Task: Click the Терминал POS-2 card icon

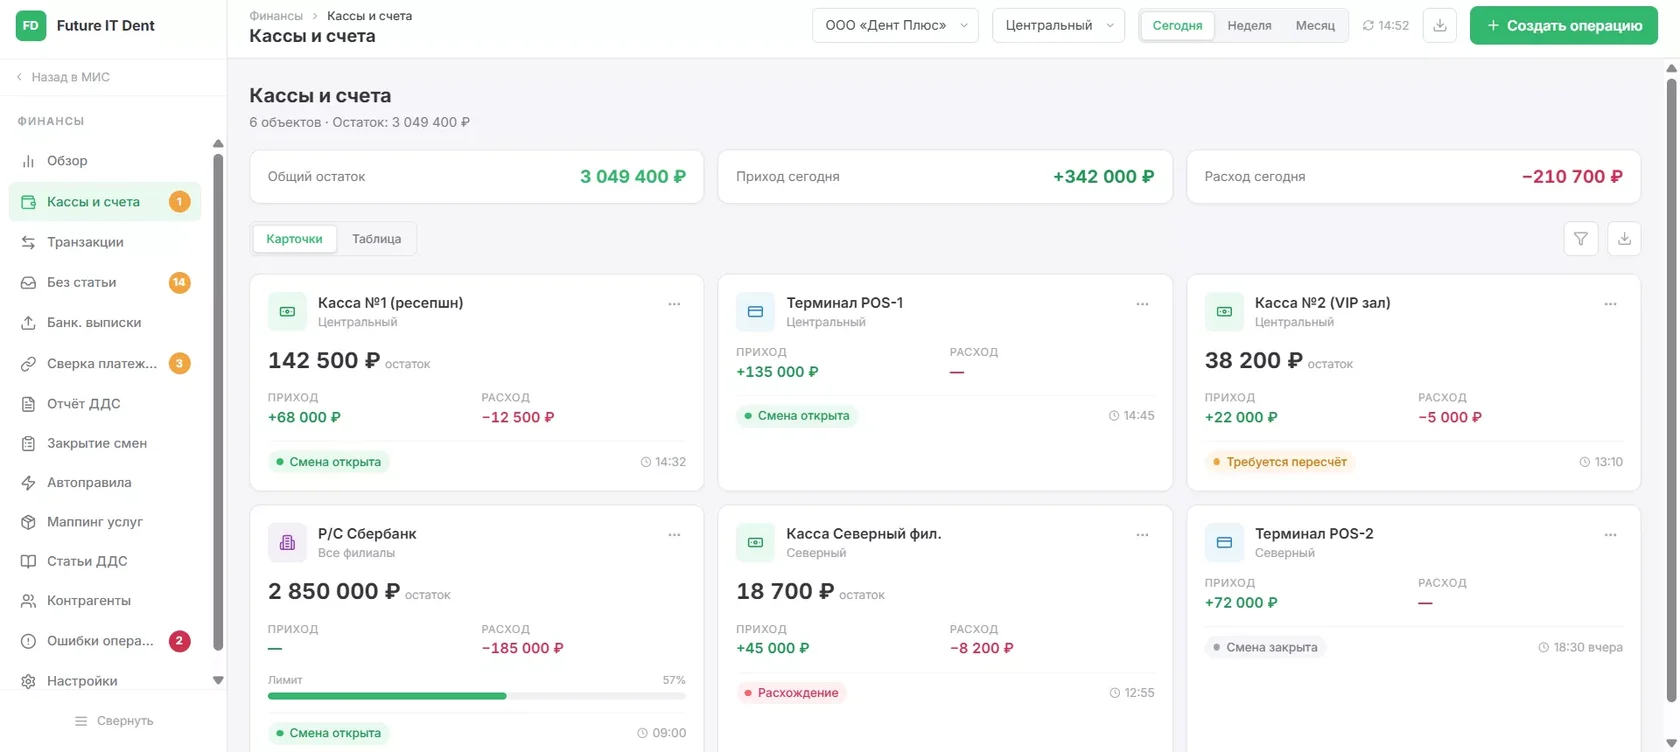Action: pyautogui.click(x=1224, y=543)
